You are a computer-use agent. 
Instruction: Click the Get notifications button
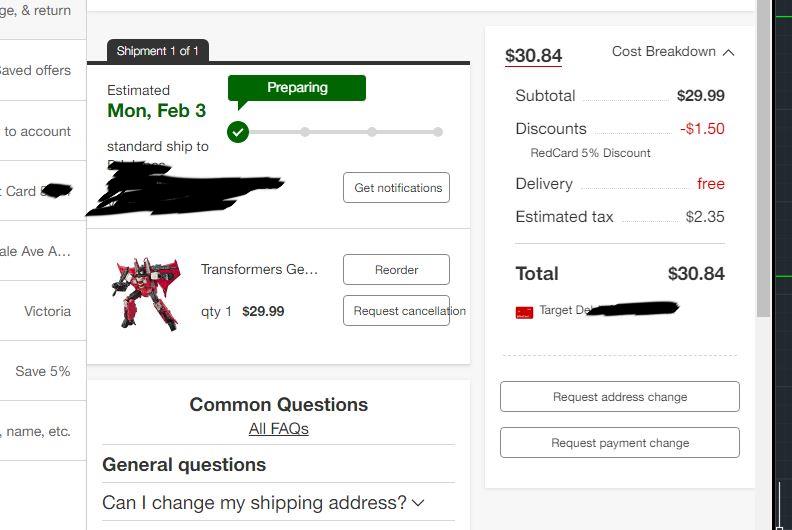pyautogui.click(x=397, y=188)
